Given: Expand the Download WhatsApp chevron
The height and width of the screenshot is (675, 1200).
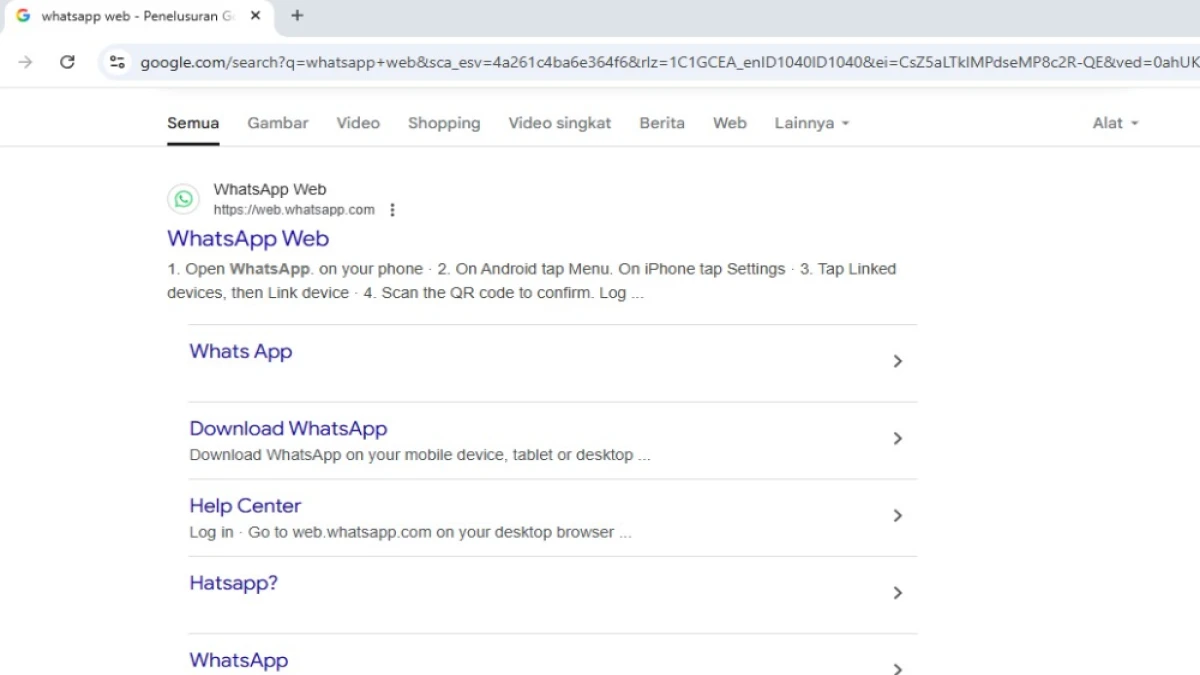Looking at the screenshot, I should (x=897, y=438).
